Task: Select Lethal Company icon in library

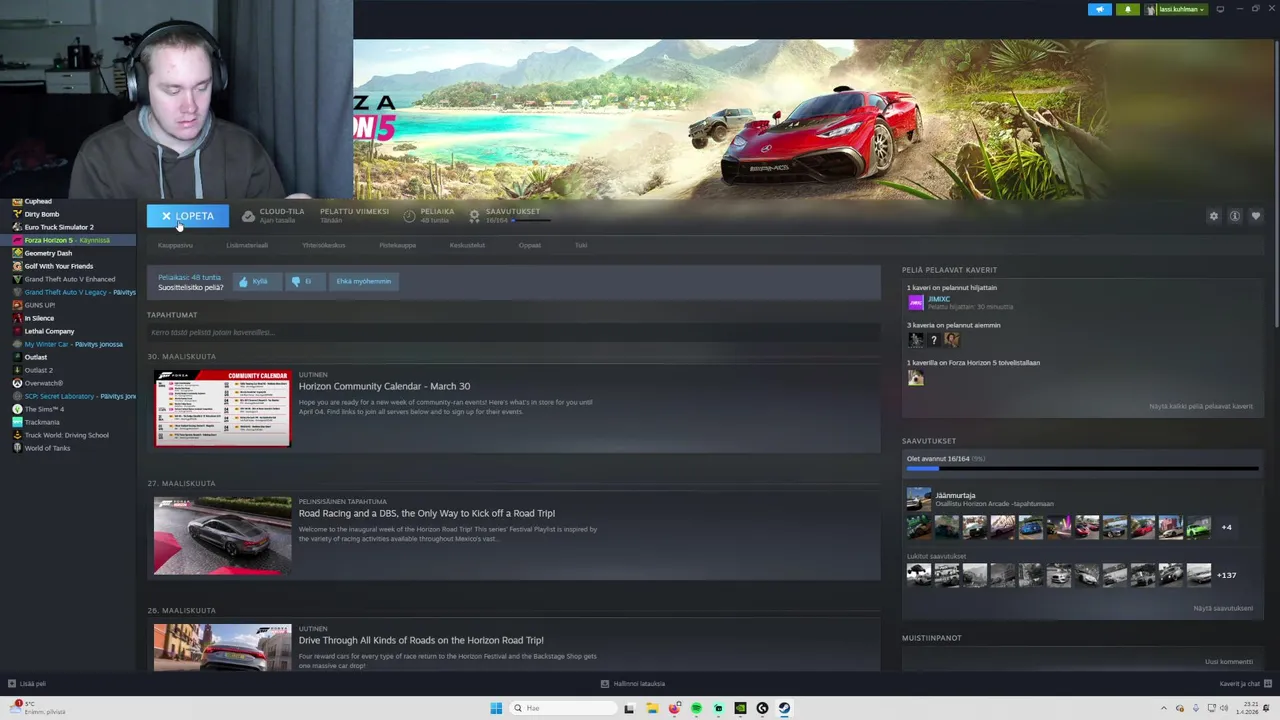Action: (x=17, y=331)
